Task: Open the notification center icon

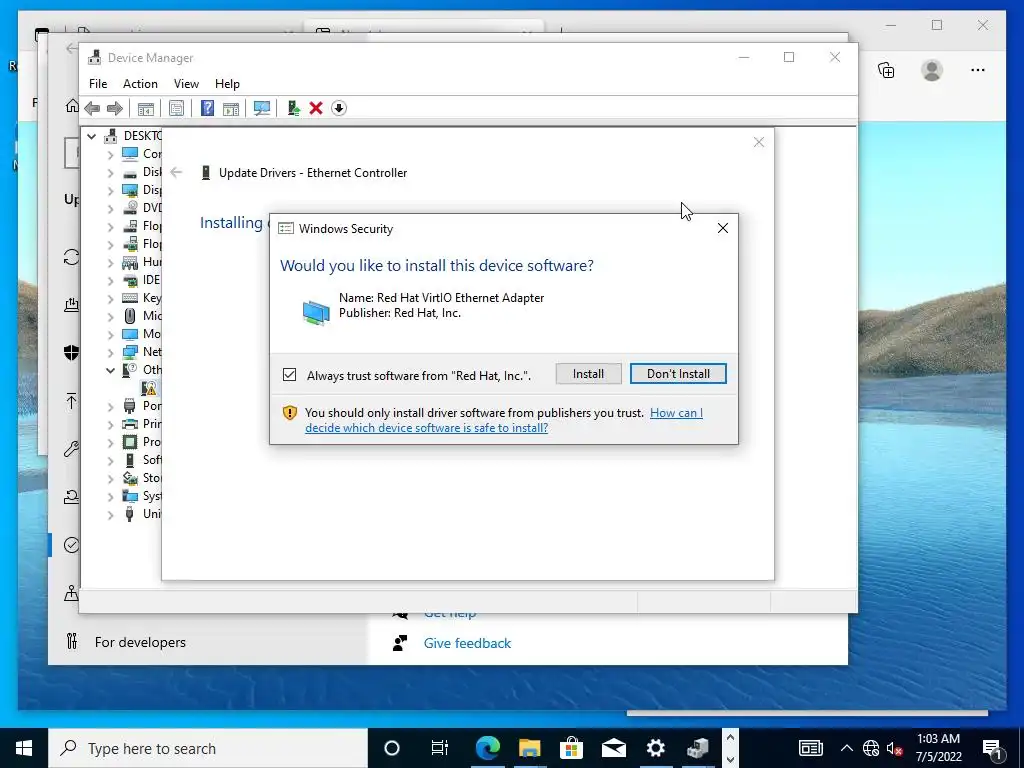Action: click(x=993, y=748)
